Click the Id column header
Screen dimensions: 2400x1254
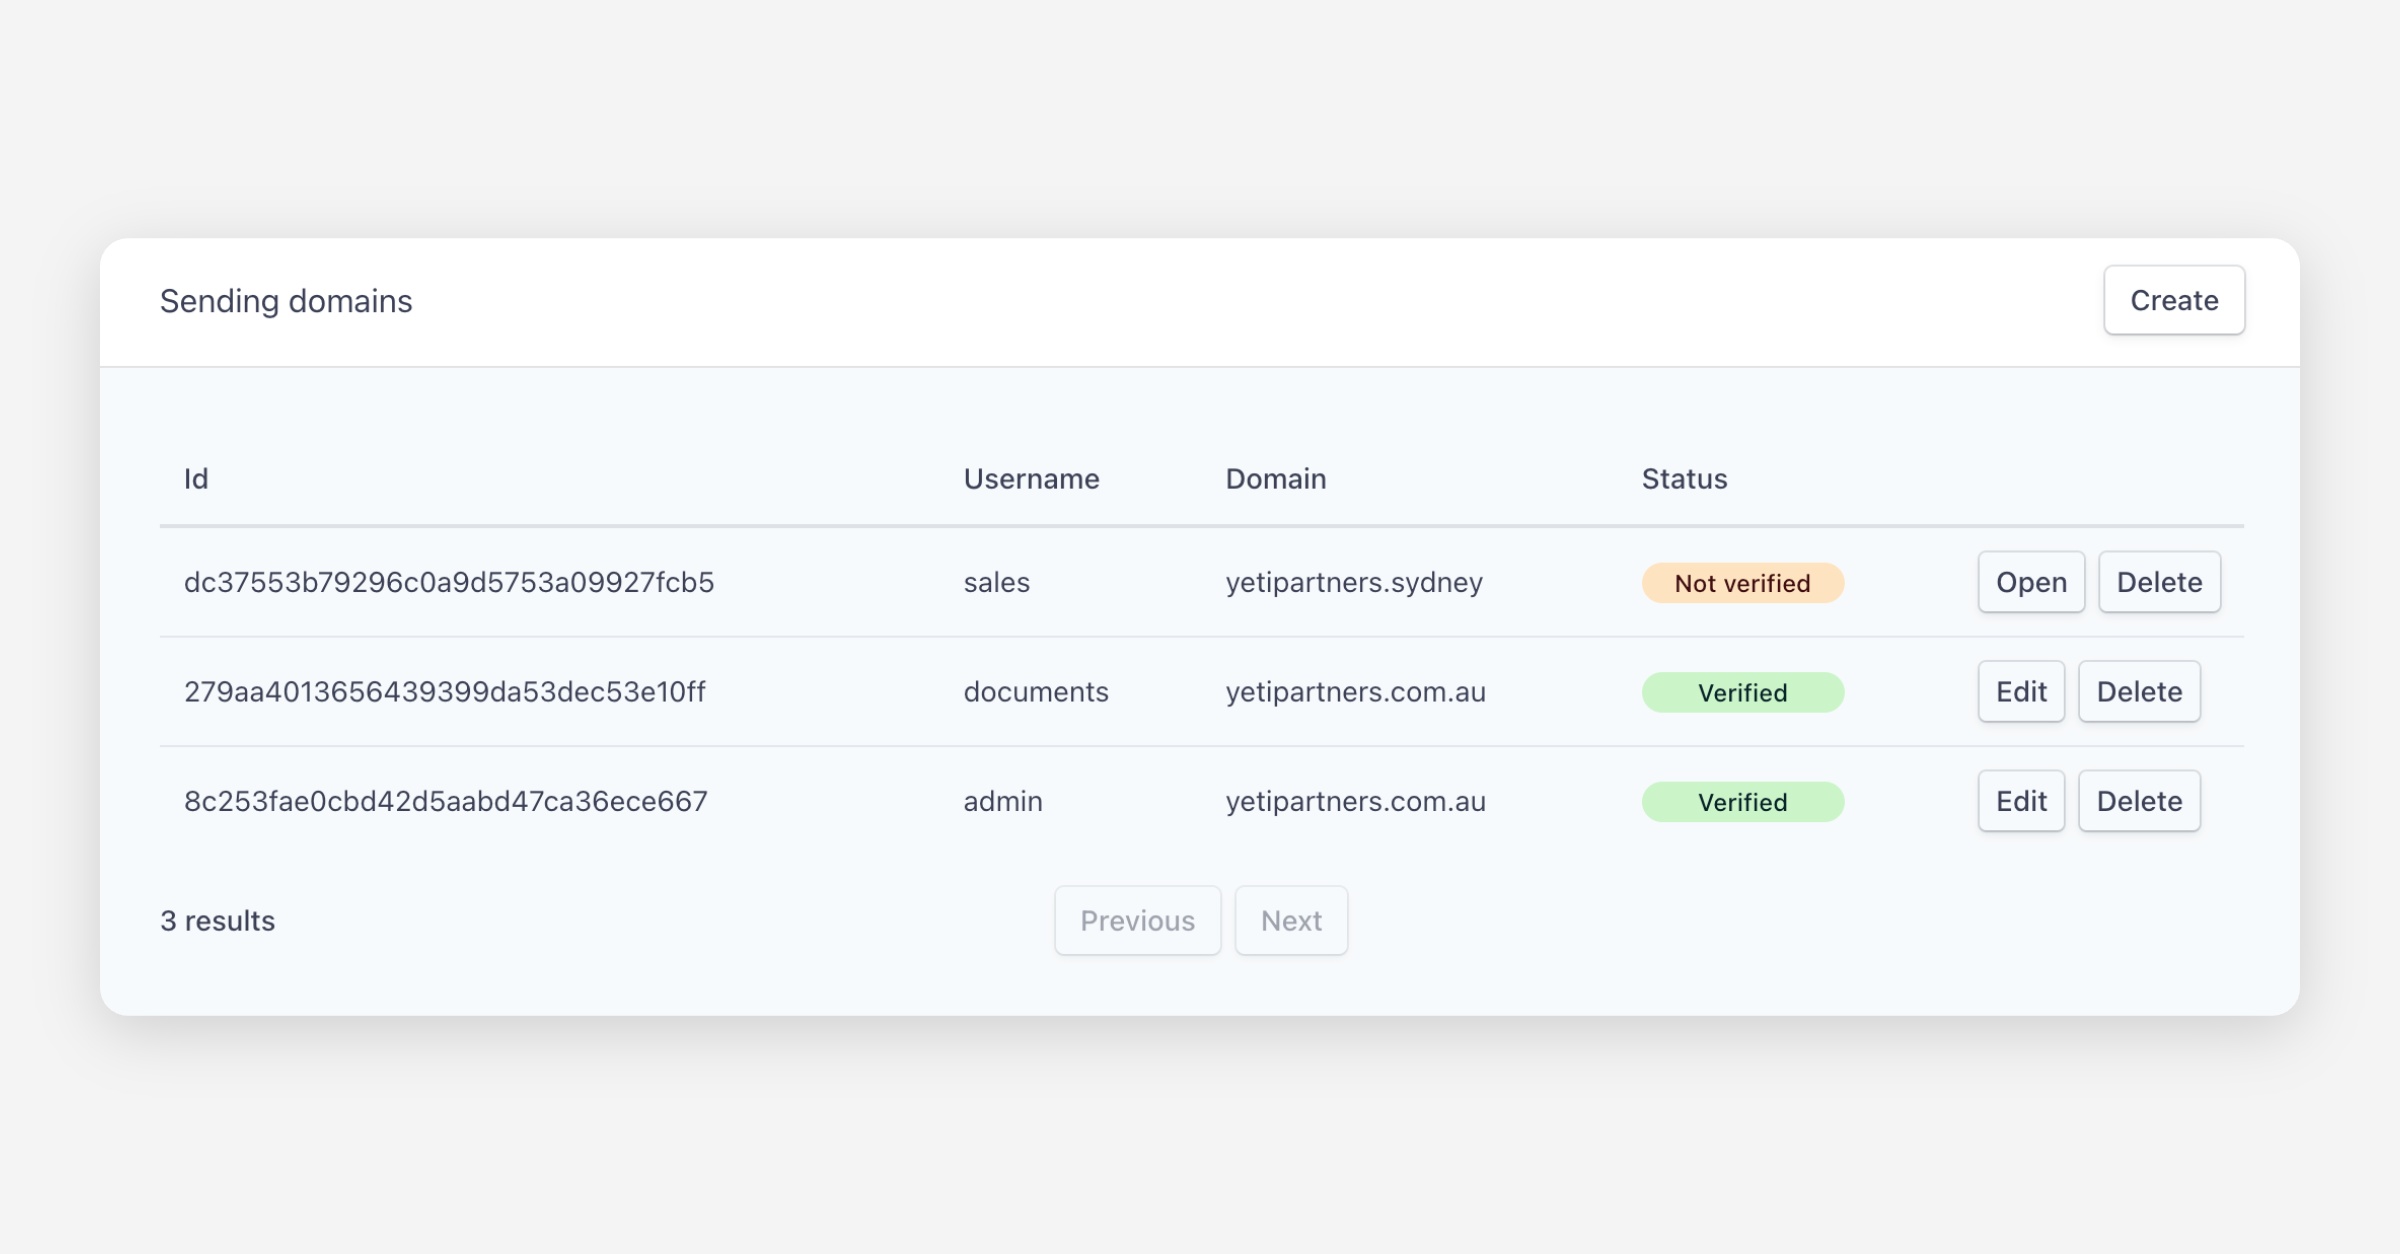[x=196, y=479]
